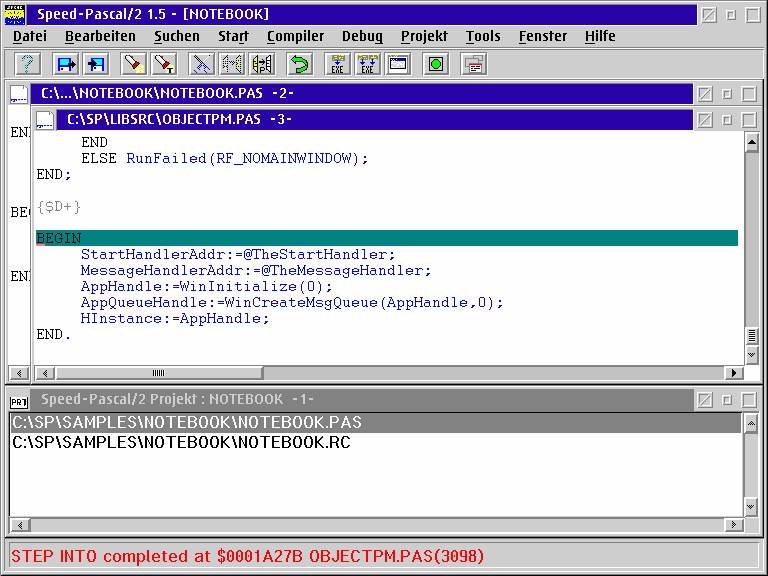768x576 pixels.
Task: Open the Hilfe menu
Action: tap(600, 36)
